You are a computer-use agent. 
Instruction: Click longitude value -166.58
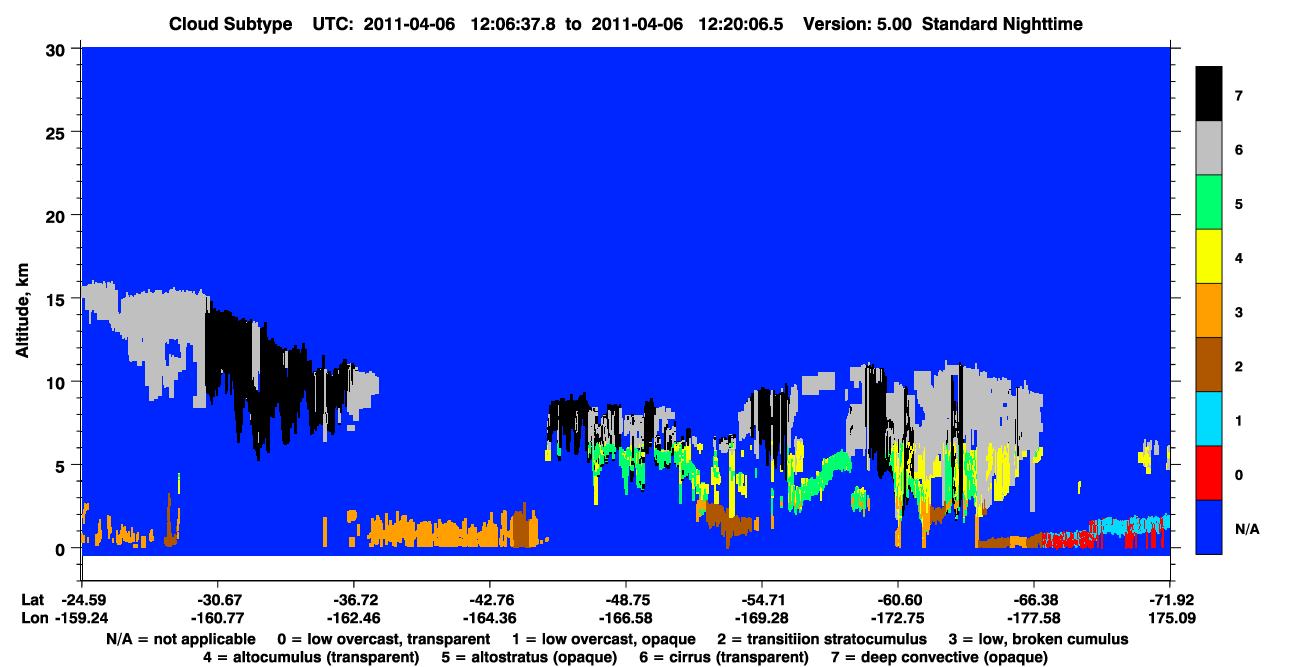(x=625, y=618)
